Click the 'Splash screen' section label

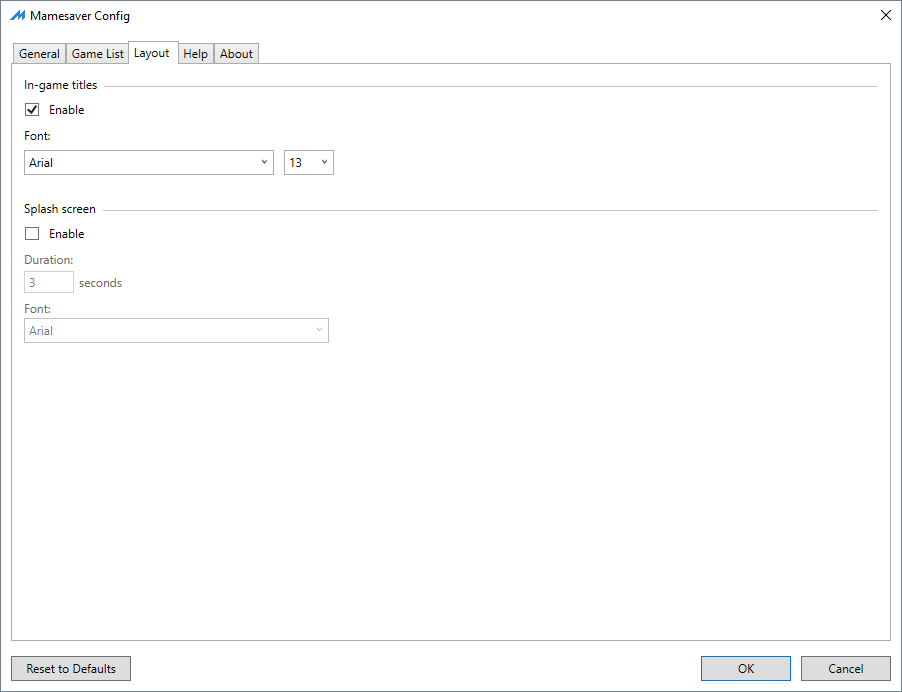coord(60,209)
